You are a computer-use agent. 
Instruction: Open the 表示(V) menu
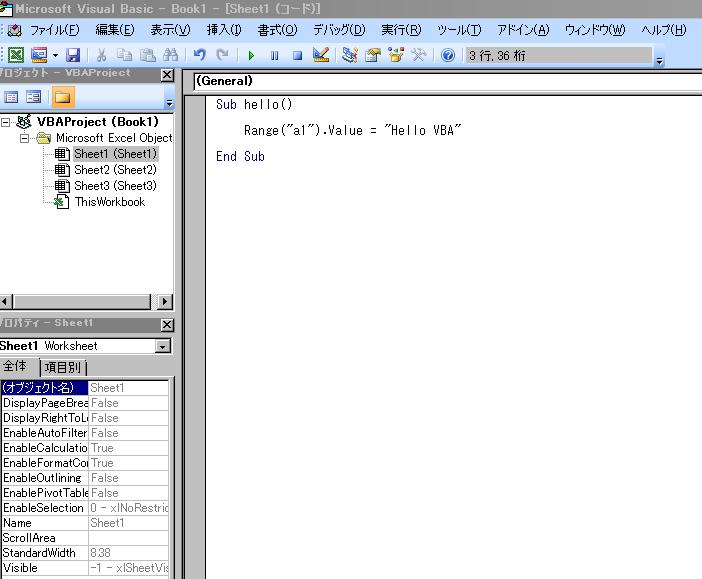(x=170, y=30)
